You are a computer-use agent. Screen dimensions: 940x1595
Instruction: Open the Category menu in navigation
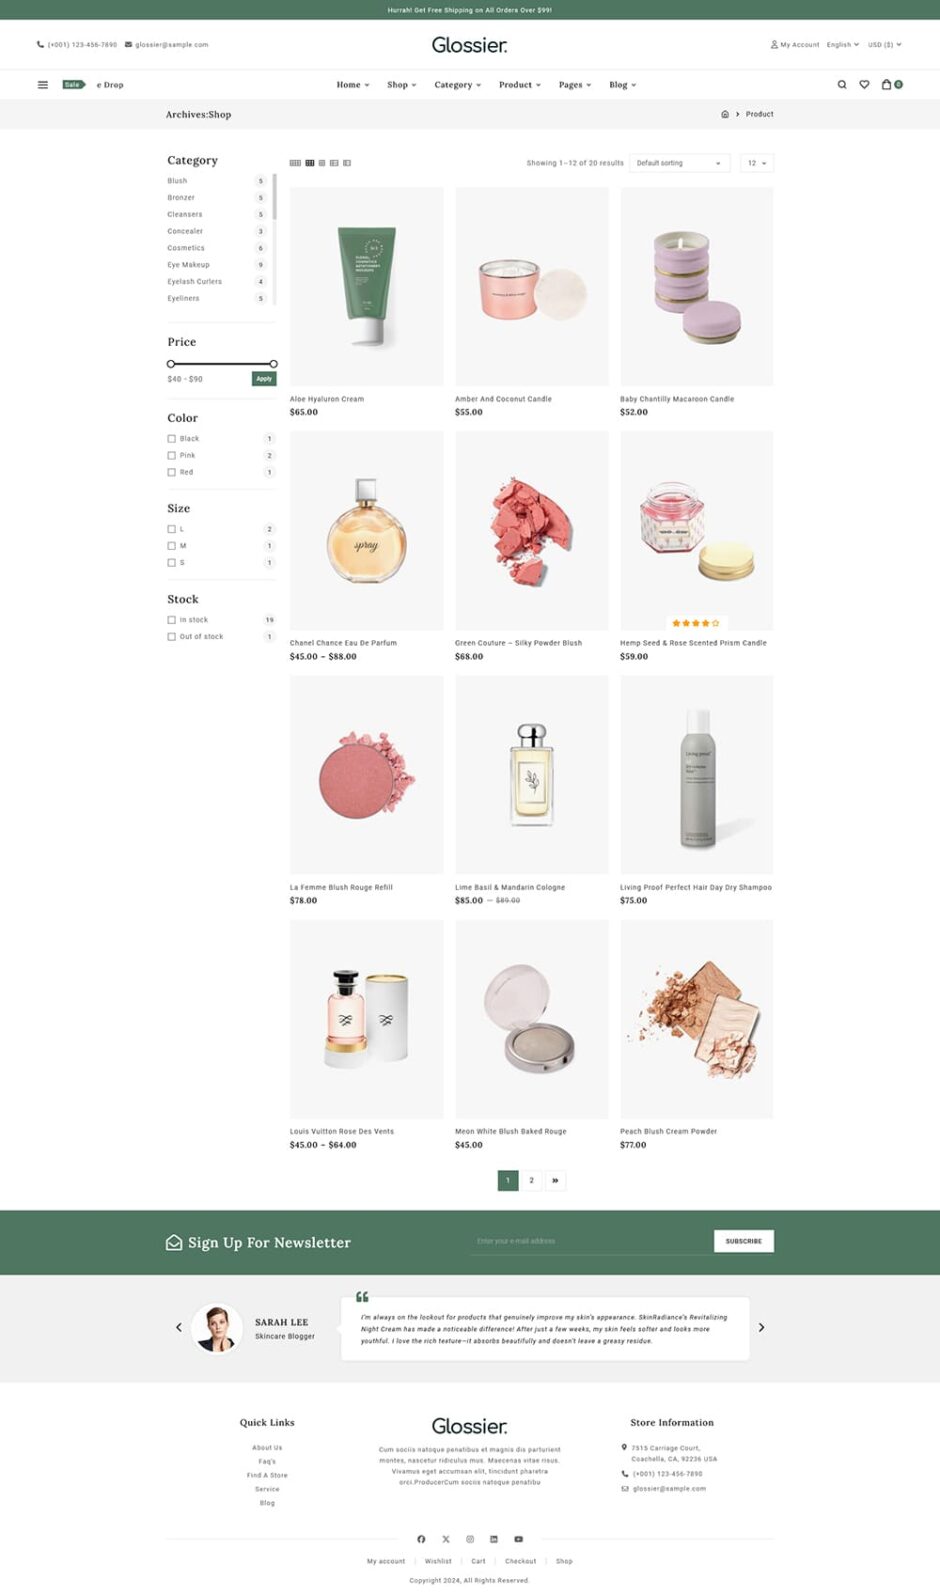point(457,85)
